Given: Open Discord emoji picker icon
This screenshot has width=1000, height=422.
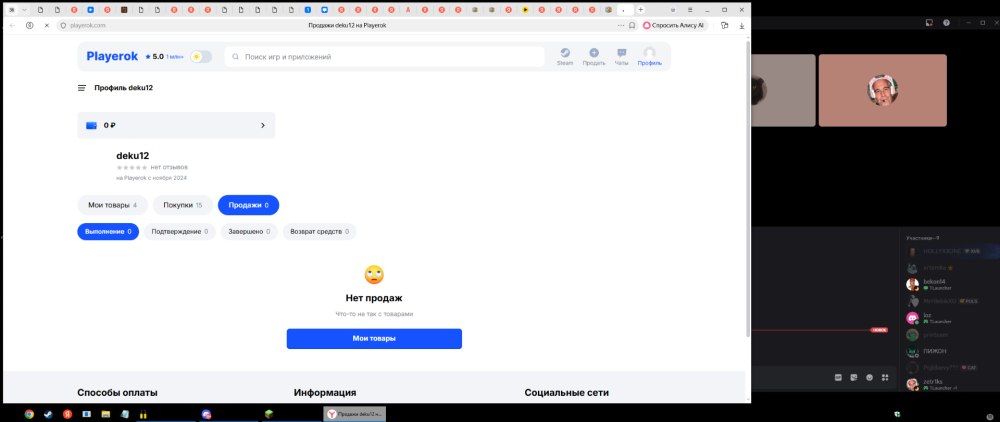Looking at the screenshot, I should [x=869, y=377].
